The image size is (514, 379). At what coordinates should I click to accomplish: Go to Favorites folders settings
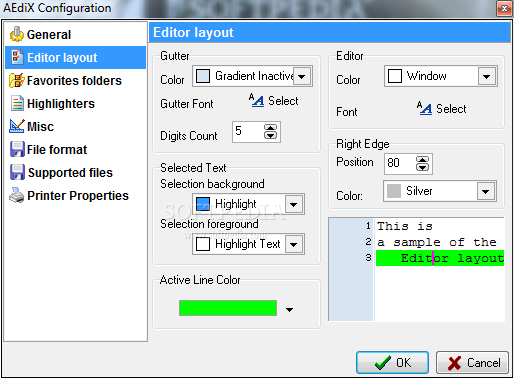click(x=76, y=81)
